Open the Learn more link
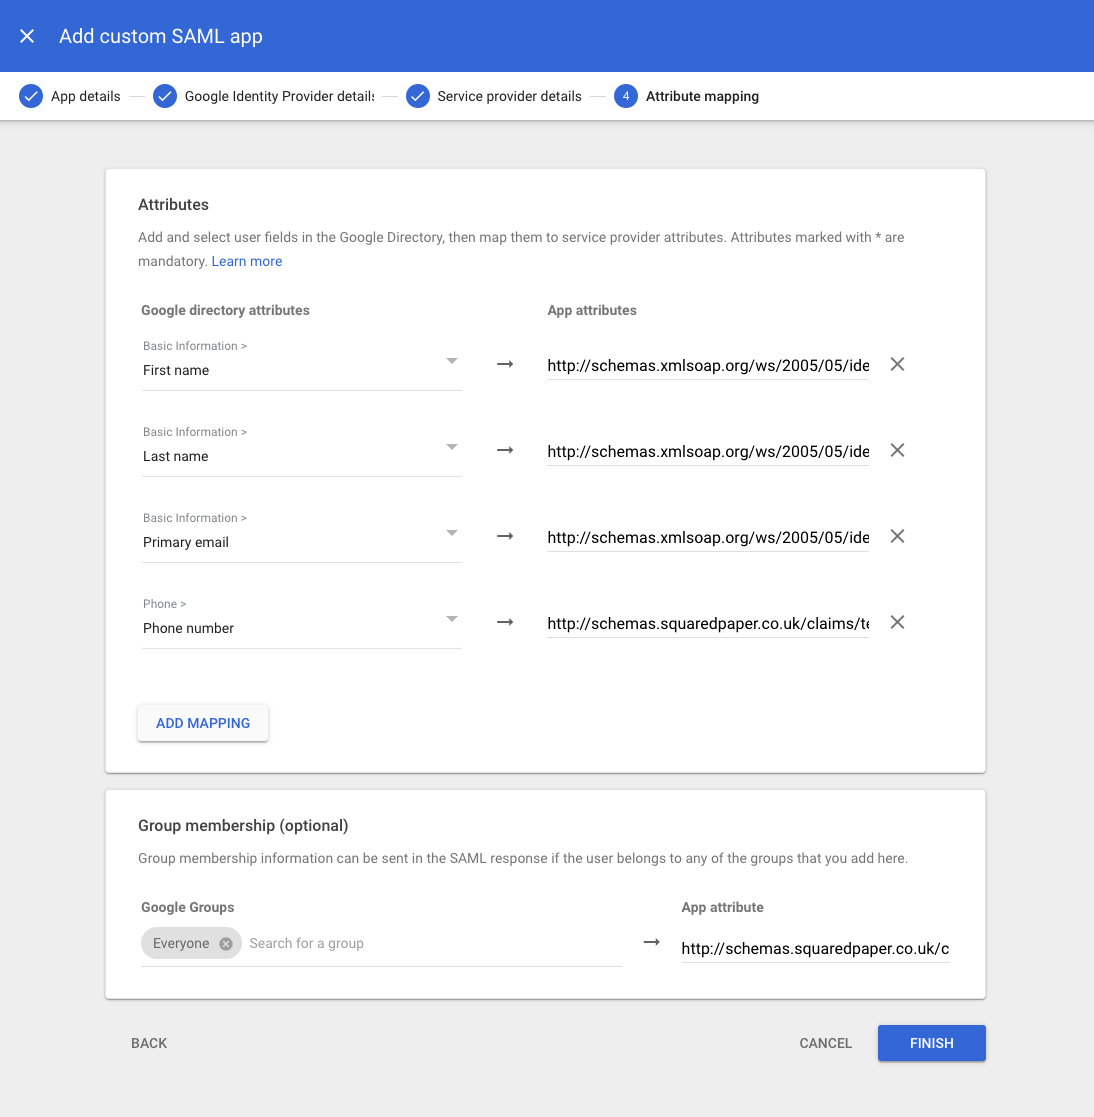Image resolution: width=1094 pixels, height=1117 pixels. [246, 261]
